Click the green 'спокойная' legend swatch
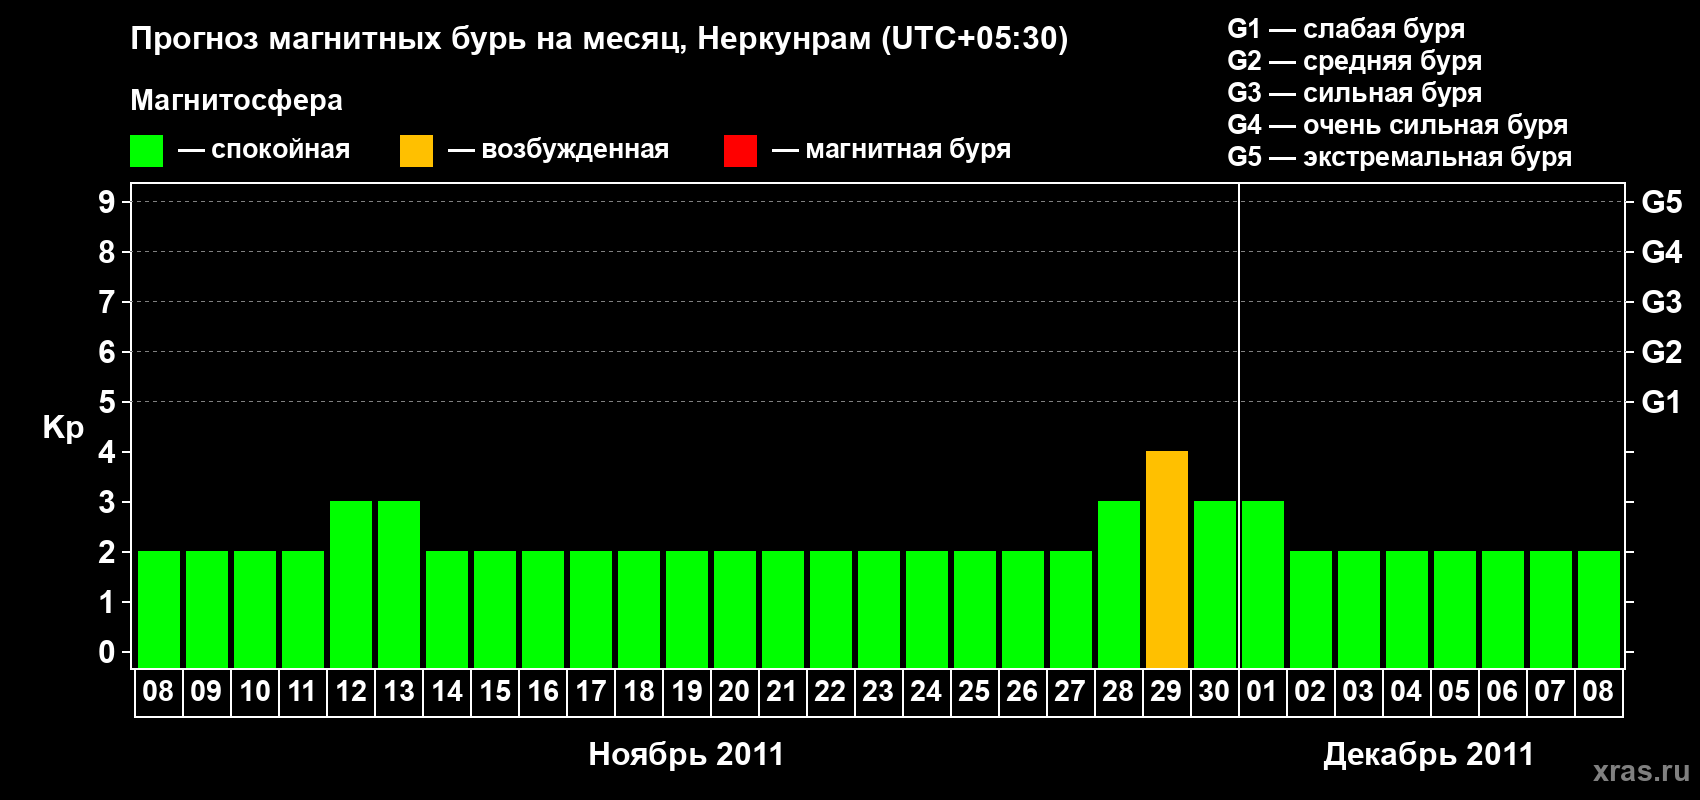 tap(146, 151)
